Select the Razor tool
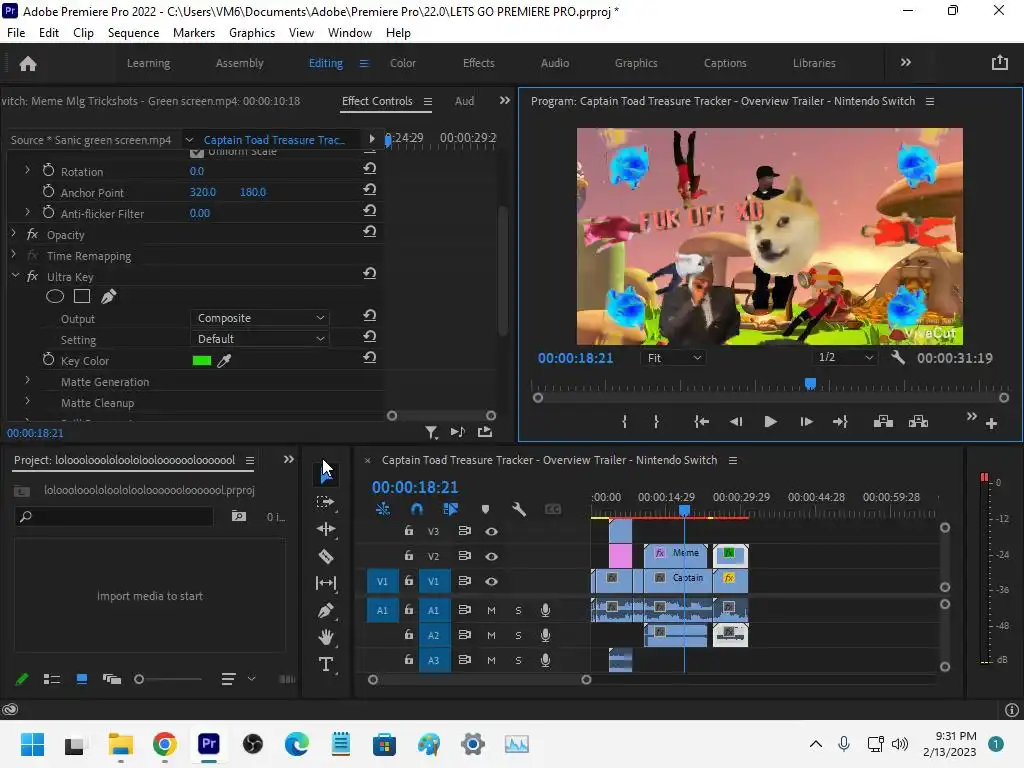The width and height of the screenshot is (1024, 768). pyautogui.click(x=326, y=556)
